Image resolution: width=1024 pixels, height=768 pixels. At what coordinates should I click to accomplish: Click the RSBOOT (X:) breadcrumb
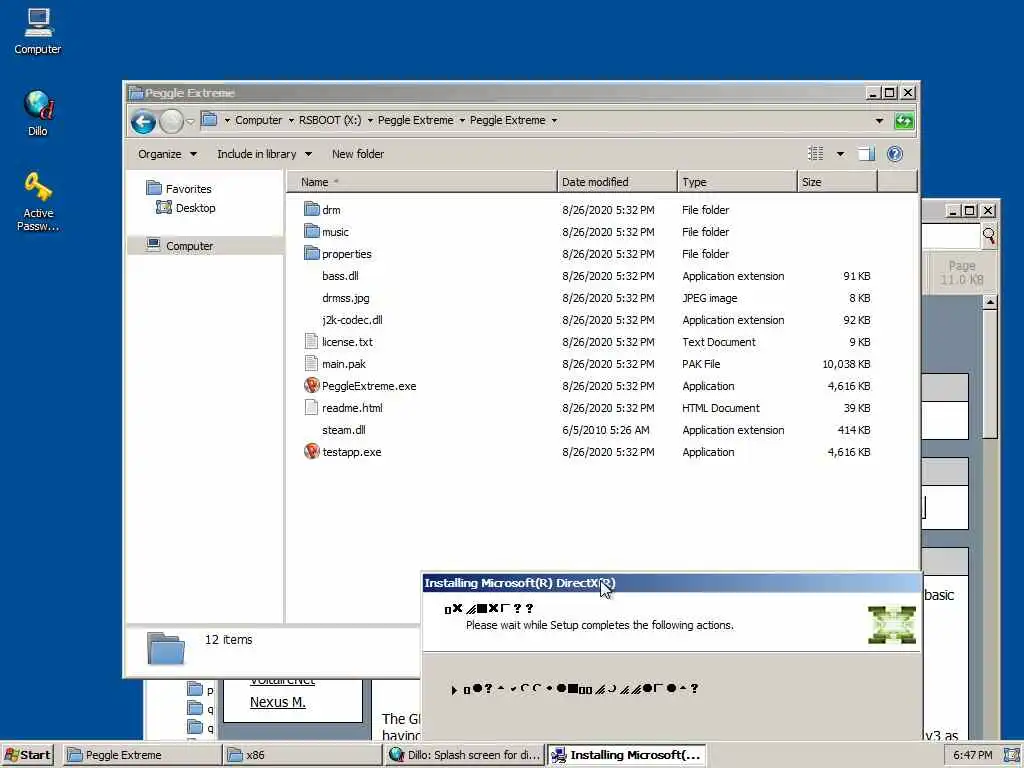(x=330, y=120)
